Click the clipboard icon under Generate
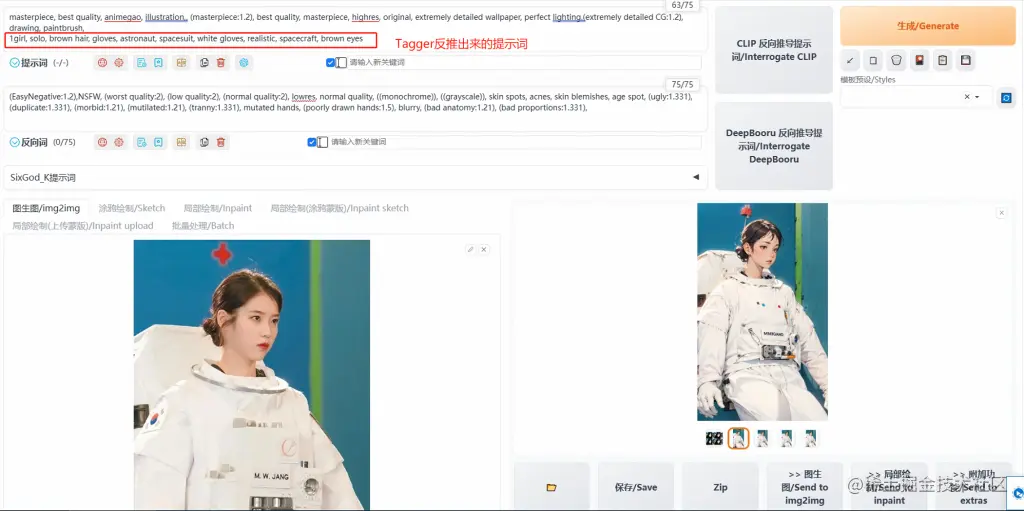 click(942, 61)
